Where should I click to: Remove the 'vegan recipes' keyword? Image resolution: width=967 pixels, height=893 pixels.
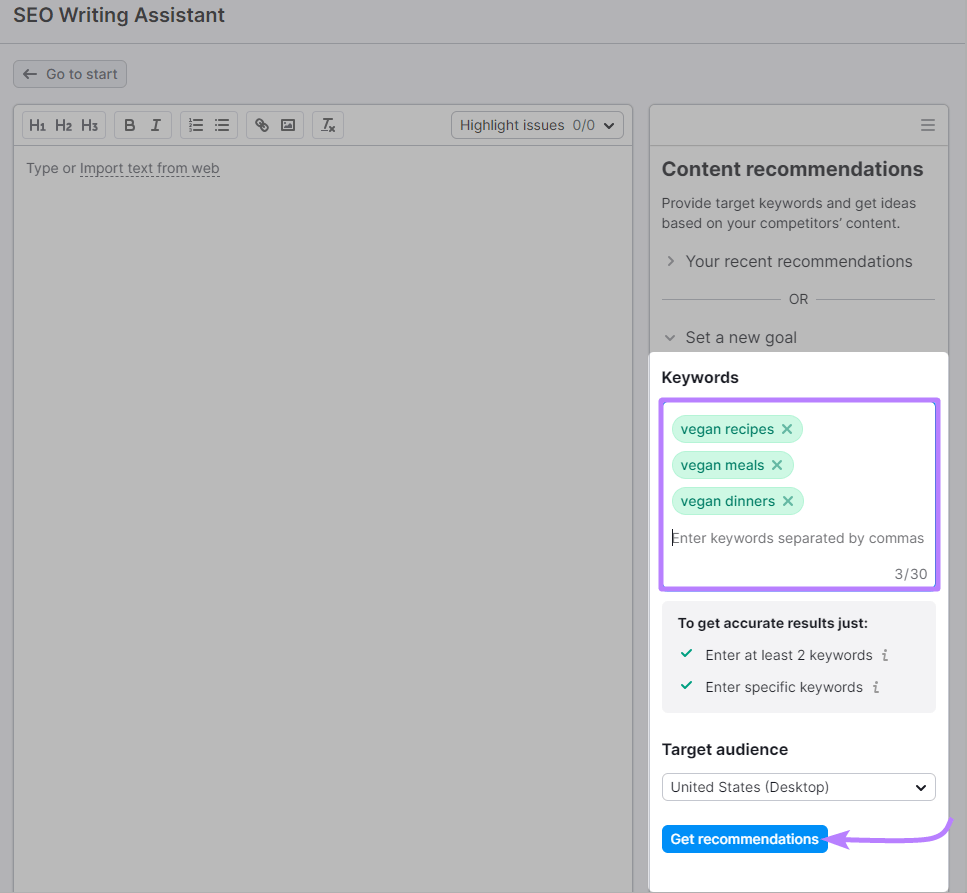pyautogui.click(x=786, y=428)
